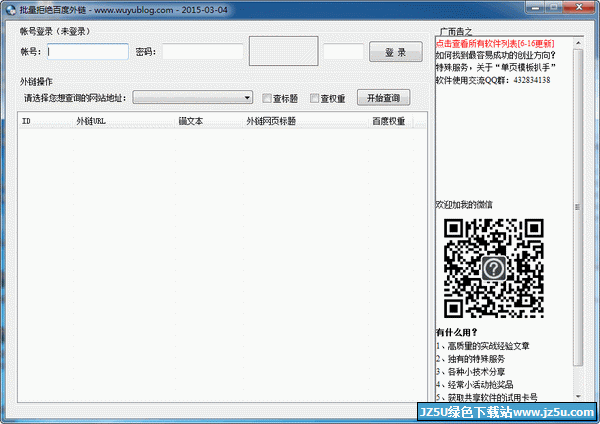Click the 外链网页标题 column header

[305, 121]
